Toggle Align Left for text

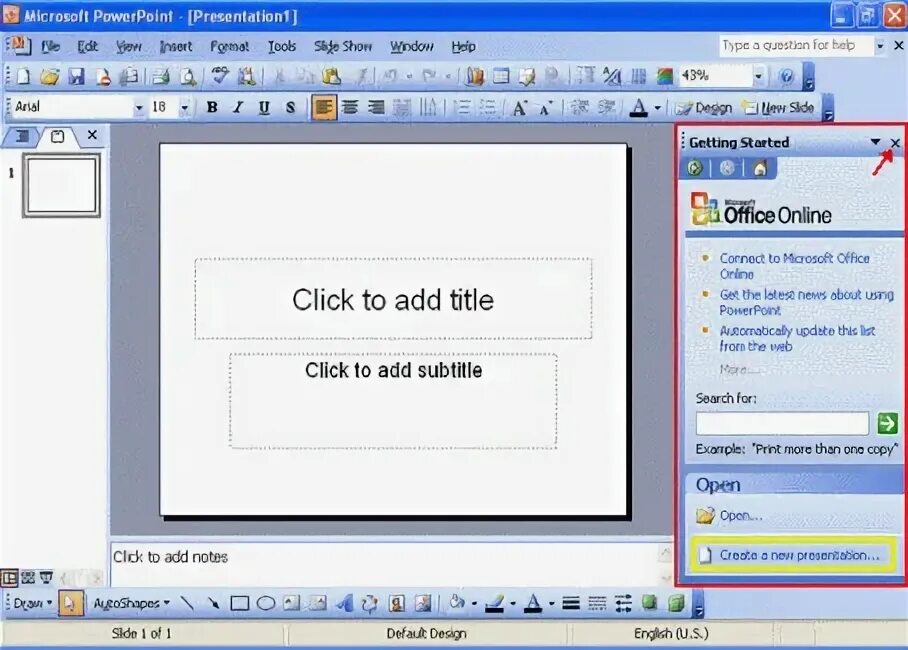324,108
